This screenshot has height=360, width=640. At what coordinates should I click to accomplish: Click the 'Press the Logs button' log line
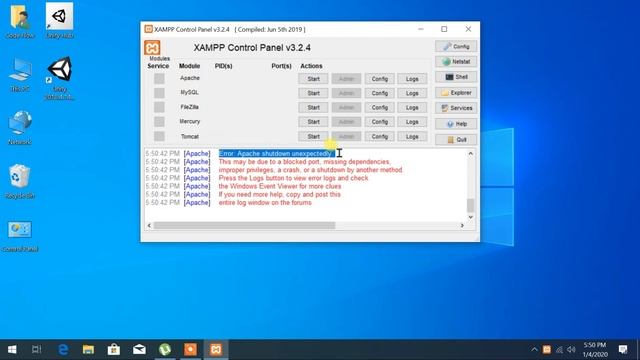[293, 178]
